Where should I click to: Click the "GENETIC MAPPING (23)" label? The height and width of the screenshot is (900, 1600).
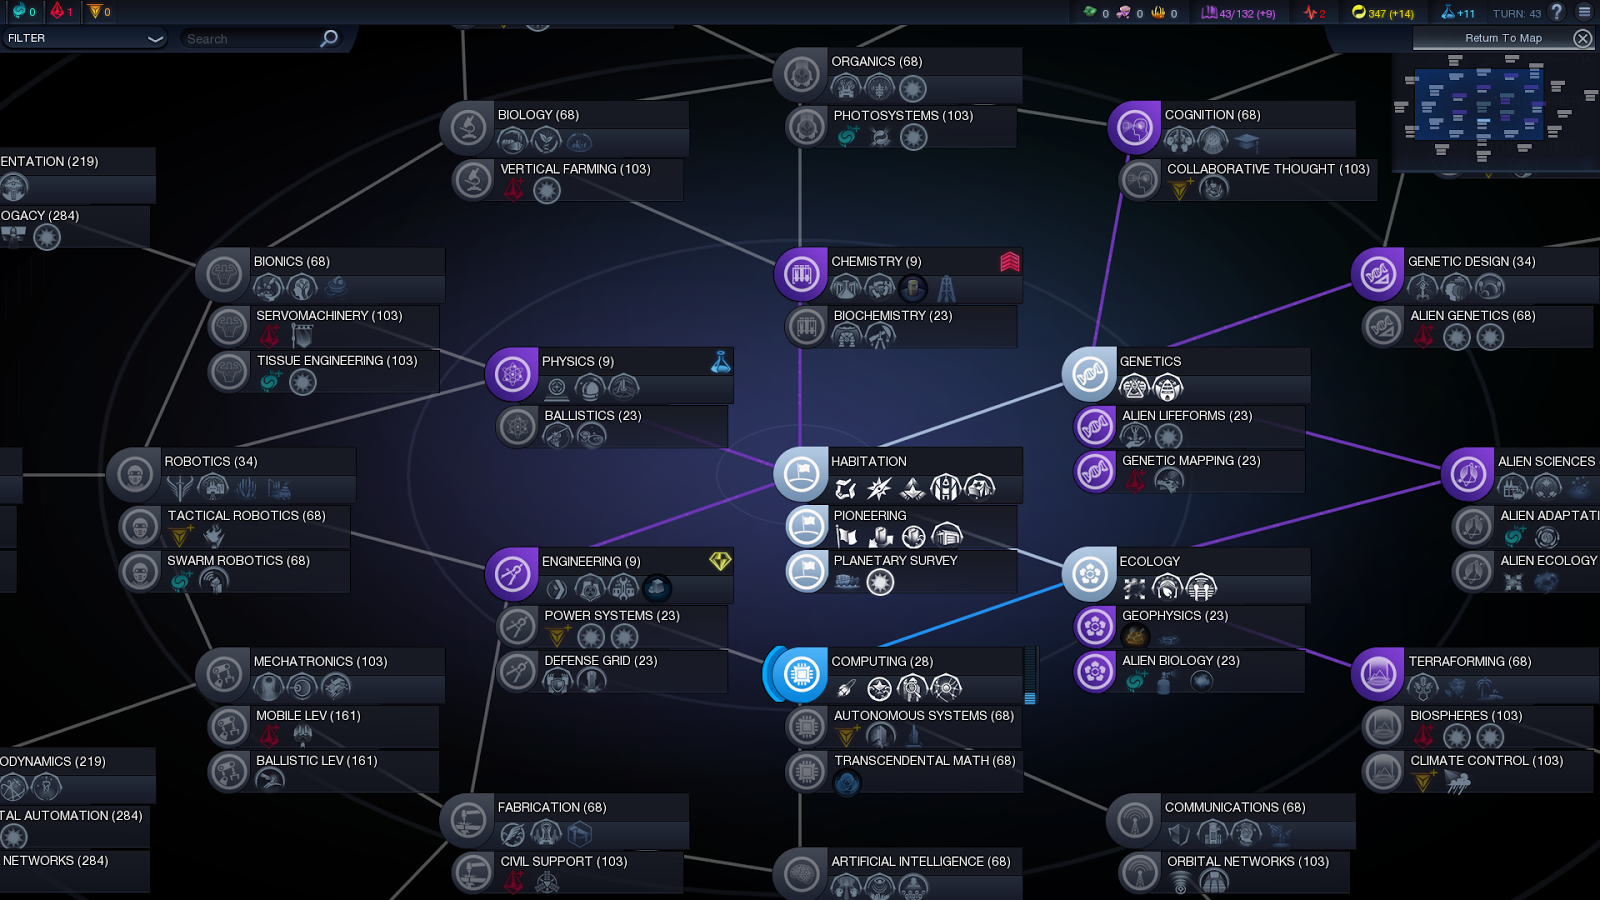pos(1191,461)
